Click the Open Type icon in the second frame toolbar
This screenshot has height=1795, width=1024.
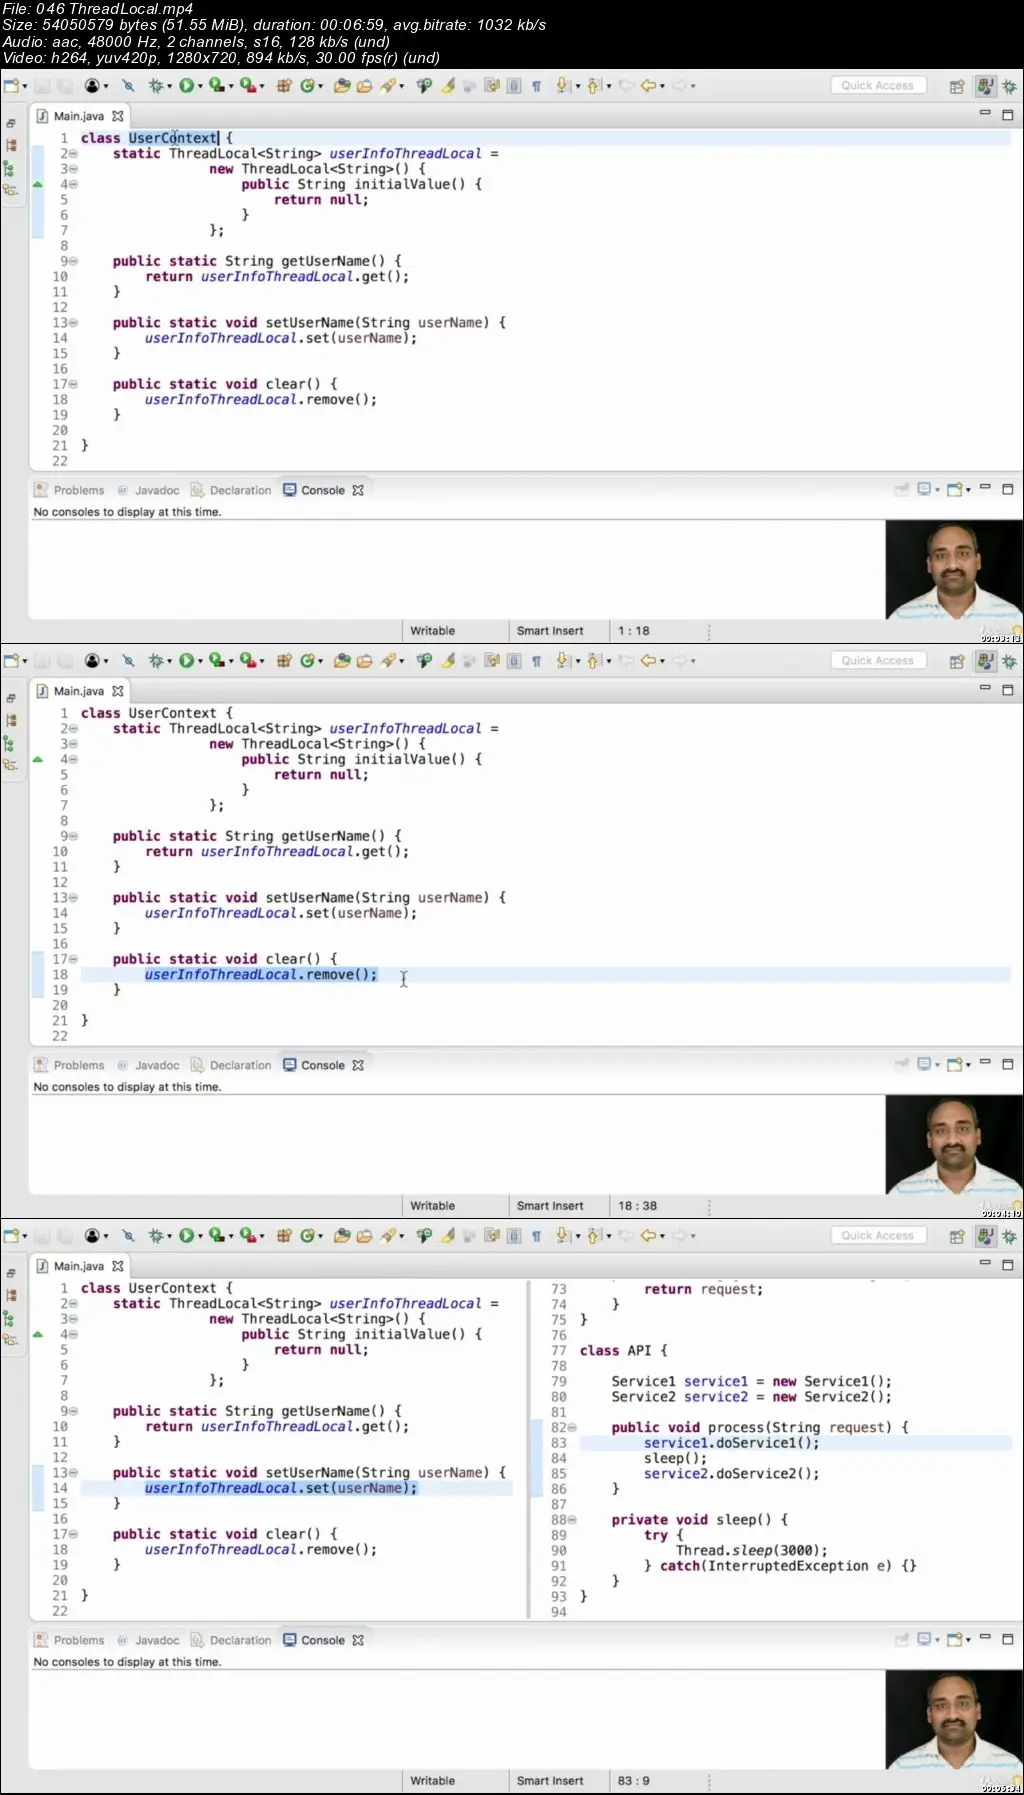point(342,661)
